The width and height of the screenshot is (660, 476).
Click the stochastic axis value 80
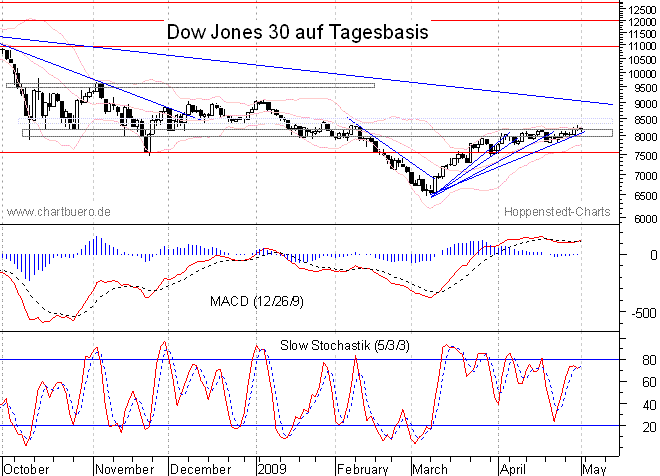[x=649, y=360]
